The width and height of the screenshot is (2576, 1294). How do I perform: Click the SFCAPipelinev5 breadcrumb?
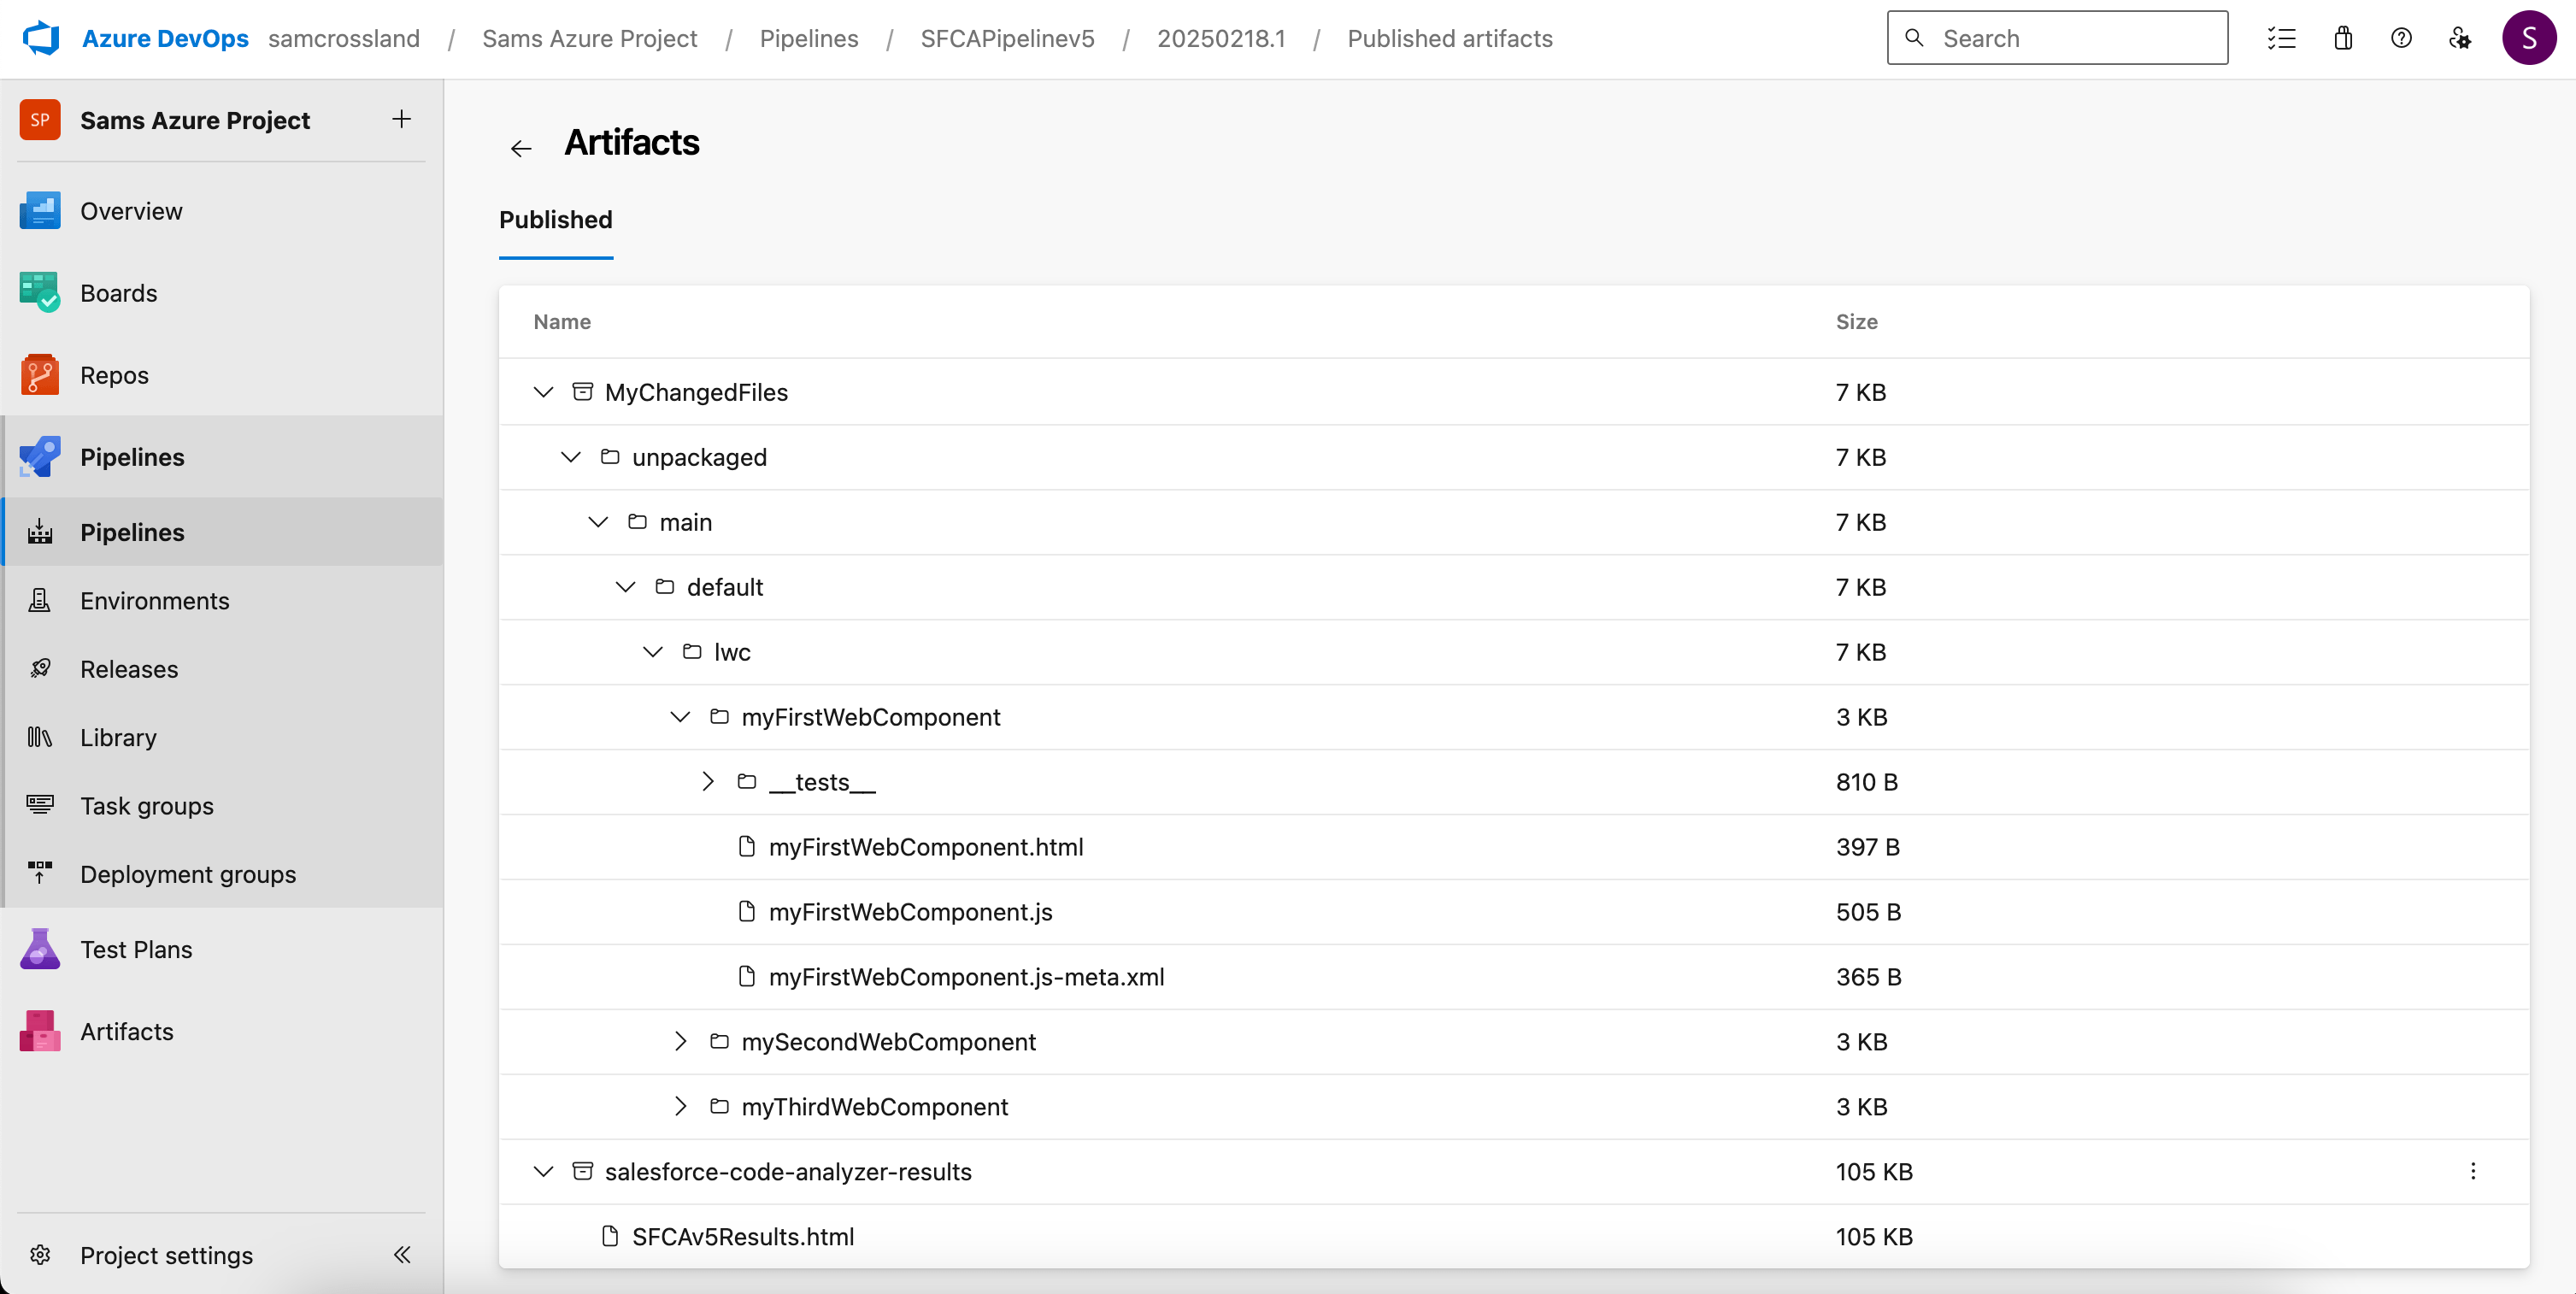coord(1007,38)
